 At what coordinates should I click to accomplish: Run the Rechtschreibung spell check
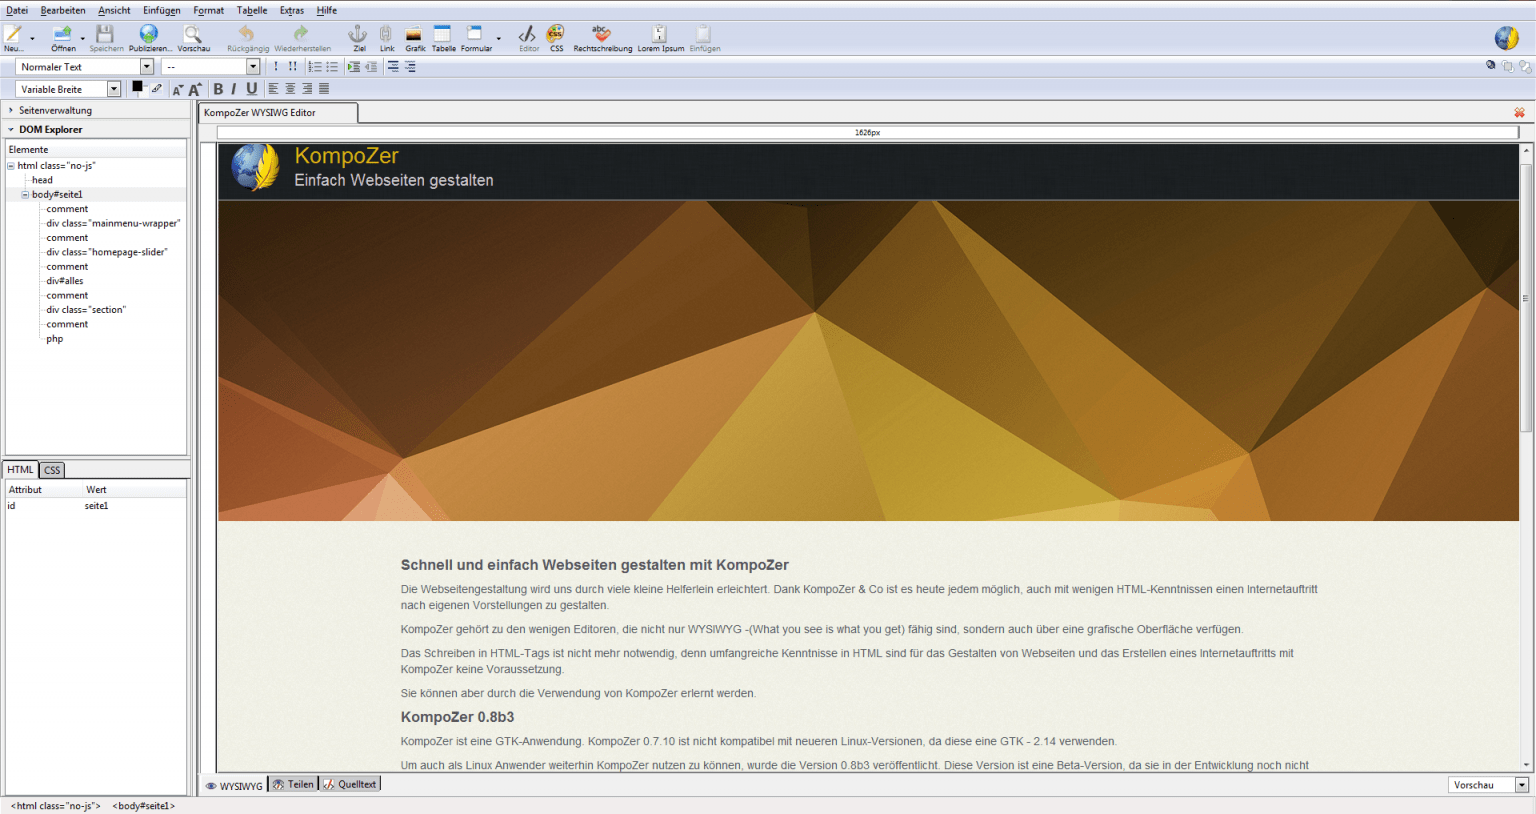(x=599, y=38)
